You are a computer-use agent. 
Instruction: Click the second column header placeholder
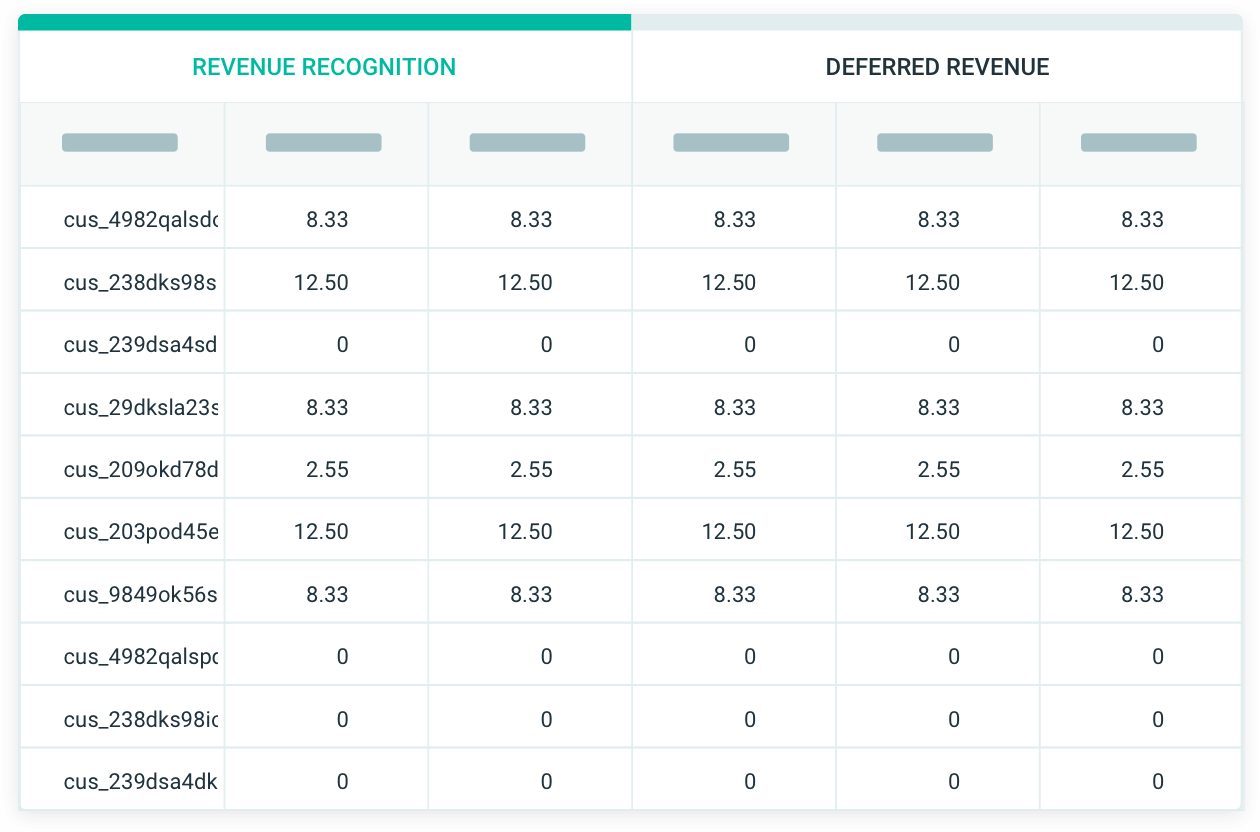click(323, 142)
